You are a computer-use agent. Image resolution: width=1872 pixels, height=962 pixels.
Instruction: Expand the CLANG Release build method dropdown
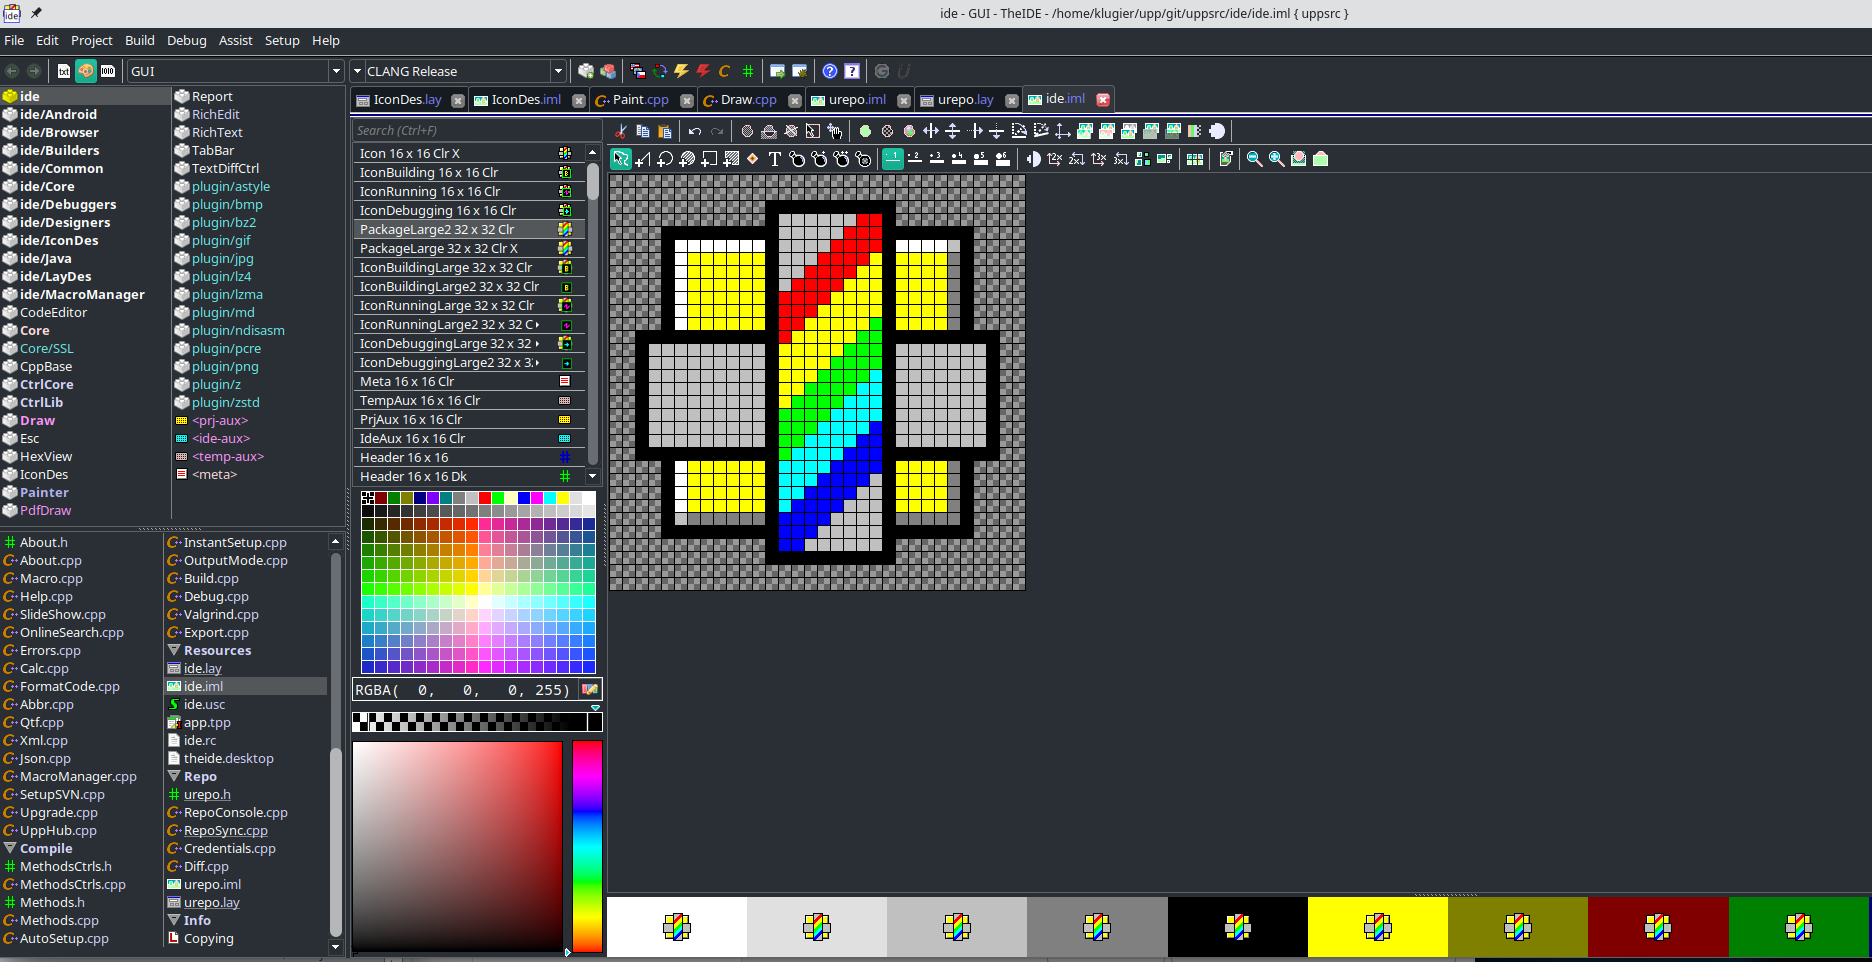[x=558, y=71]
